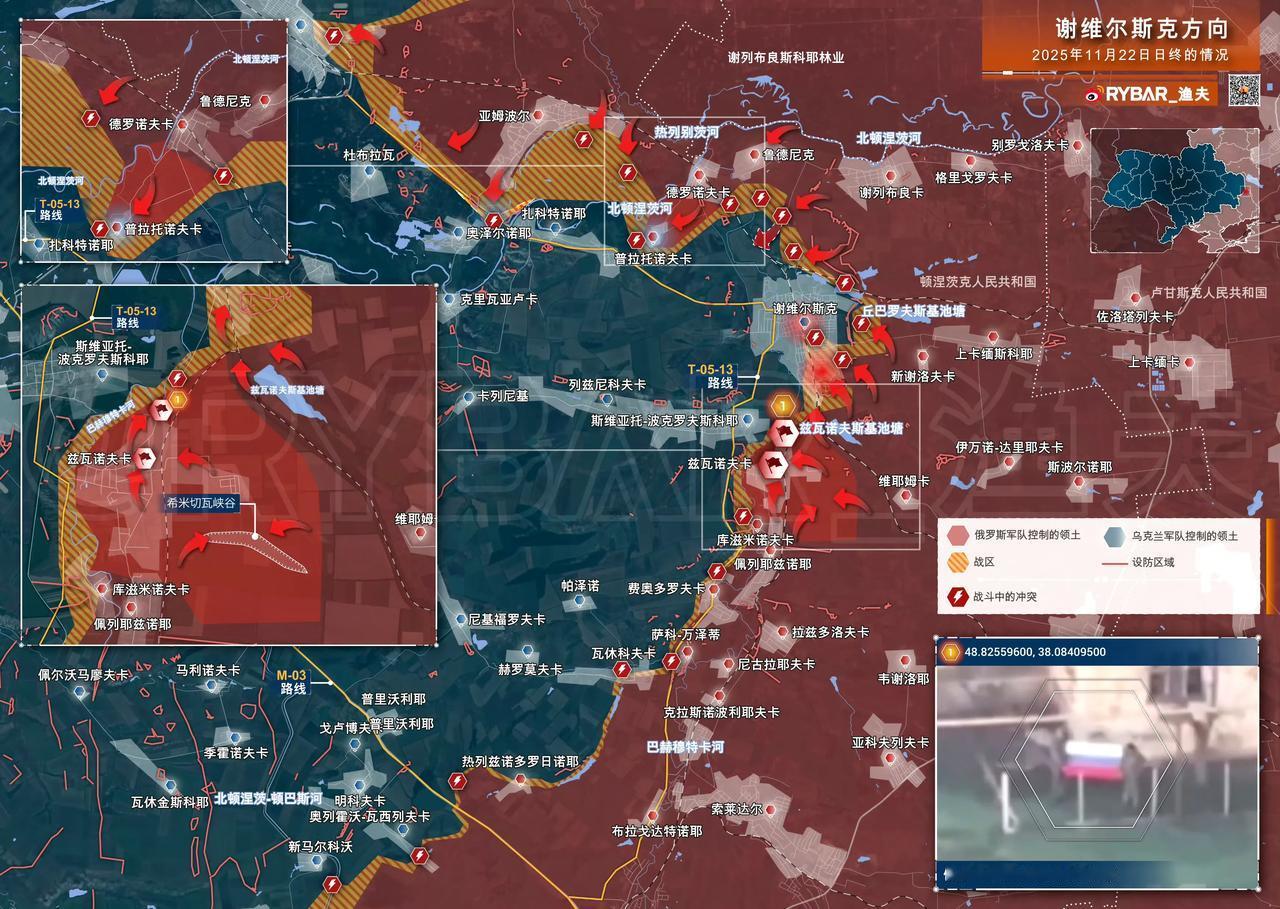Click the Ukraine overview mini-map

click(1173, 188)
